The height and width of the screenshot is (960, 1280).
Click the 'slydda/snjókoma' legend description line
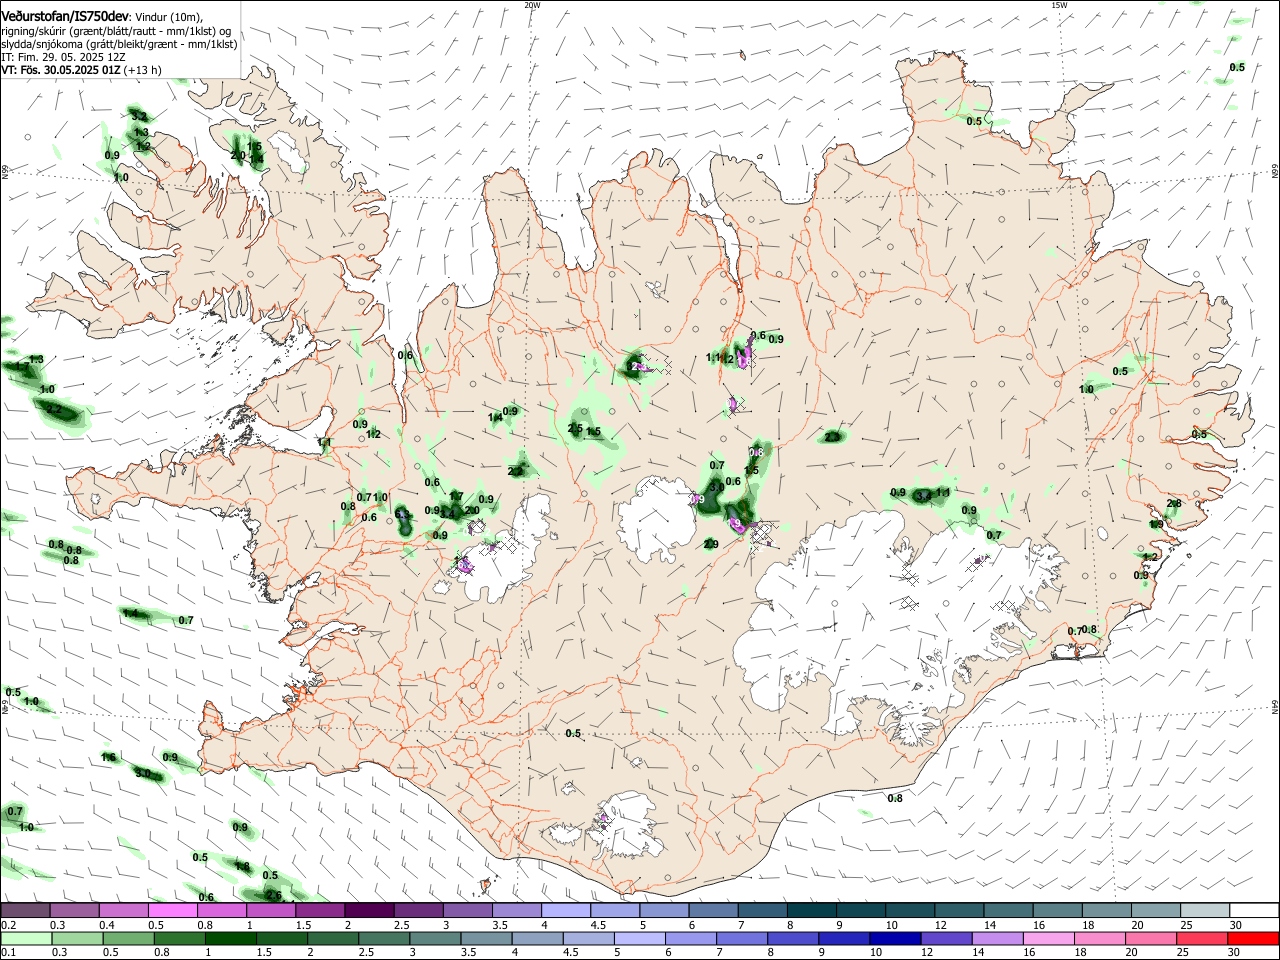pyautogui.click(x=119, y=44)
